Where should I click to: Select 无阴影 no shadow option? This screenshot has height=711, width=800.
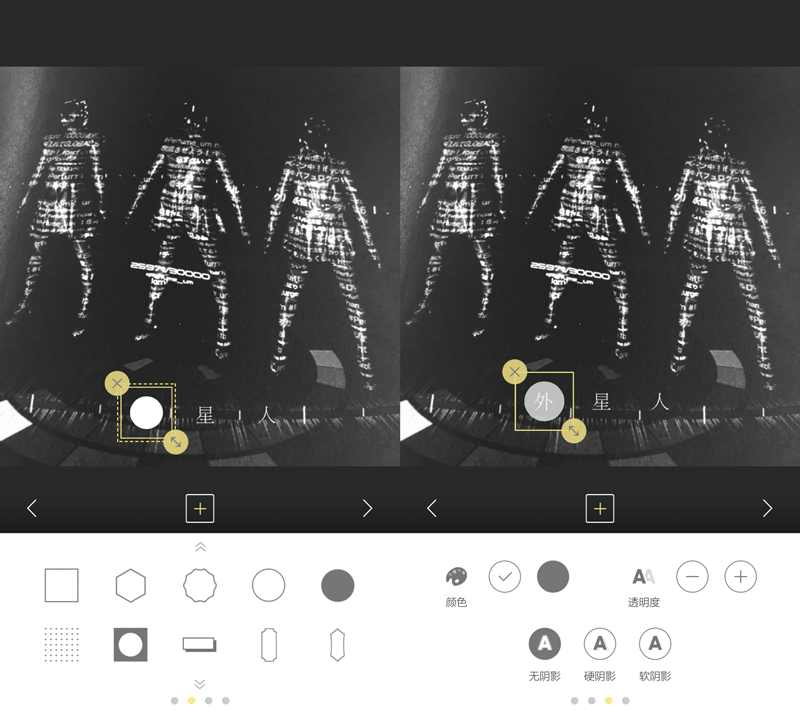(x=544, y=644)
